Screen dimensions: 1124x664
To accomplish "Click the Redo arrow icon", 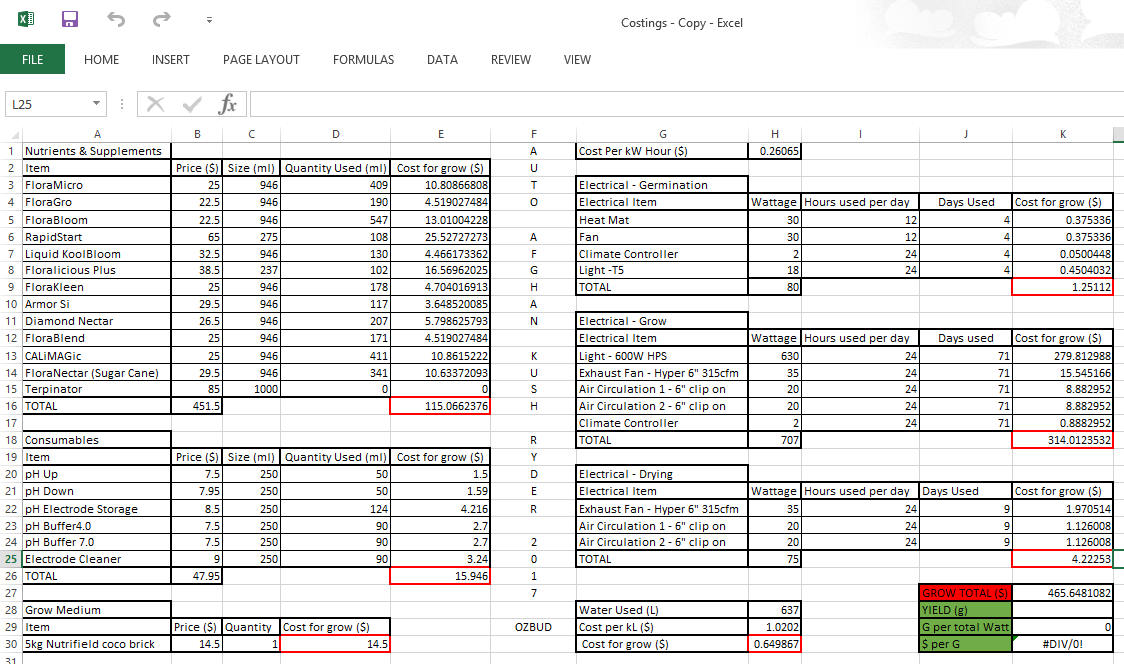I will coord(162,19).
